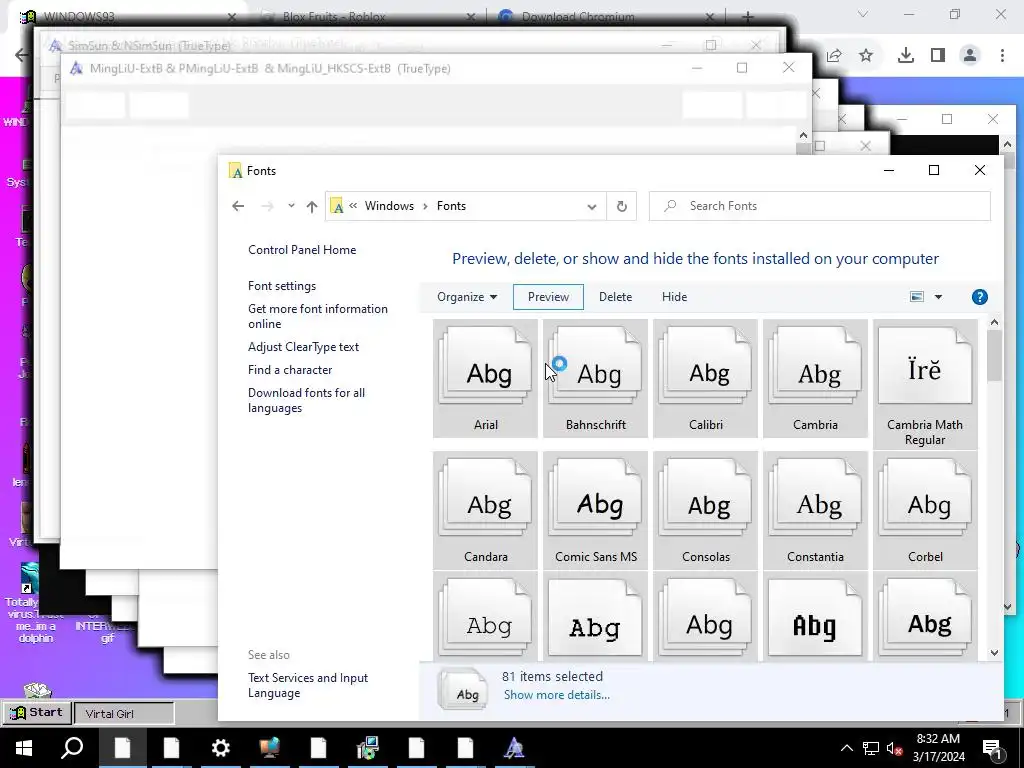
Task: Open the Settings gear on taskbar
Action: 220,748
